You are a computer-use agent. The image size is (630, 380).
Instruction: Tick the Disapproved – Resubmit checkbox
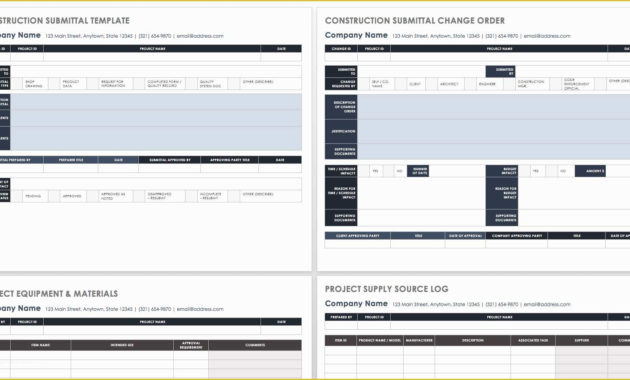(139, 196)
